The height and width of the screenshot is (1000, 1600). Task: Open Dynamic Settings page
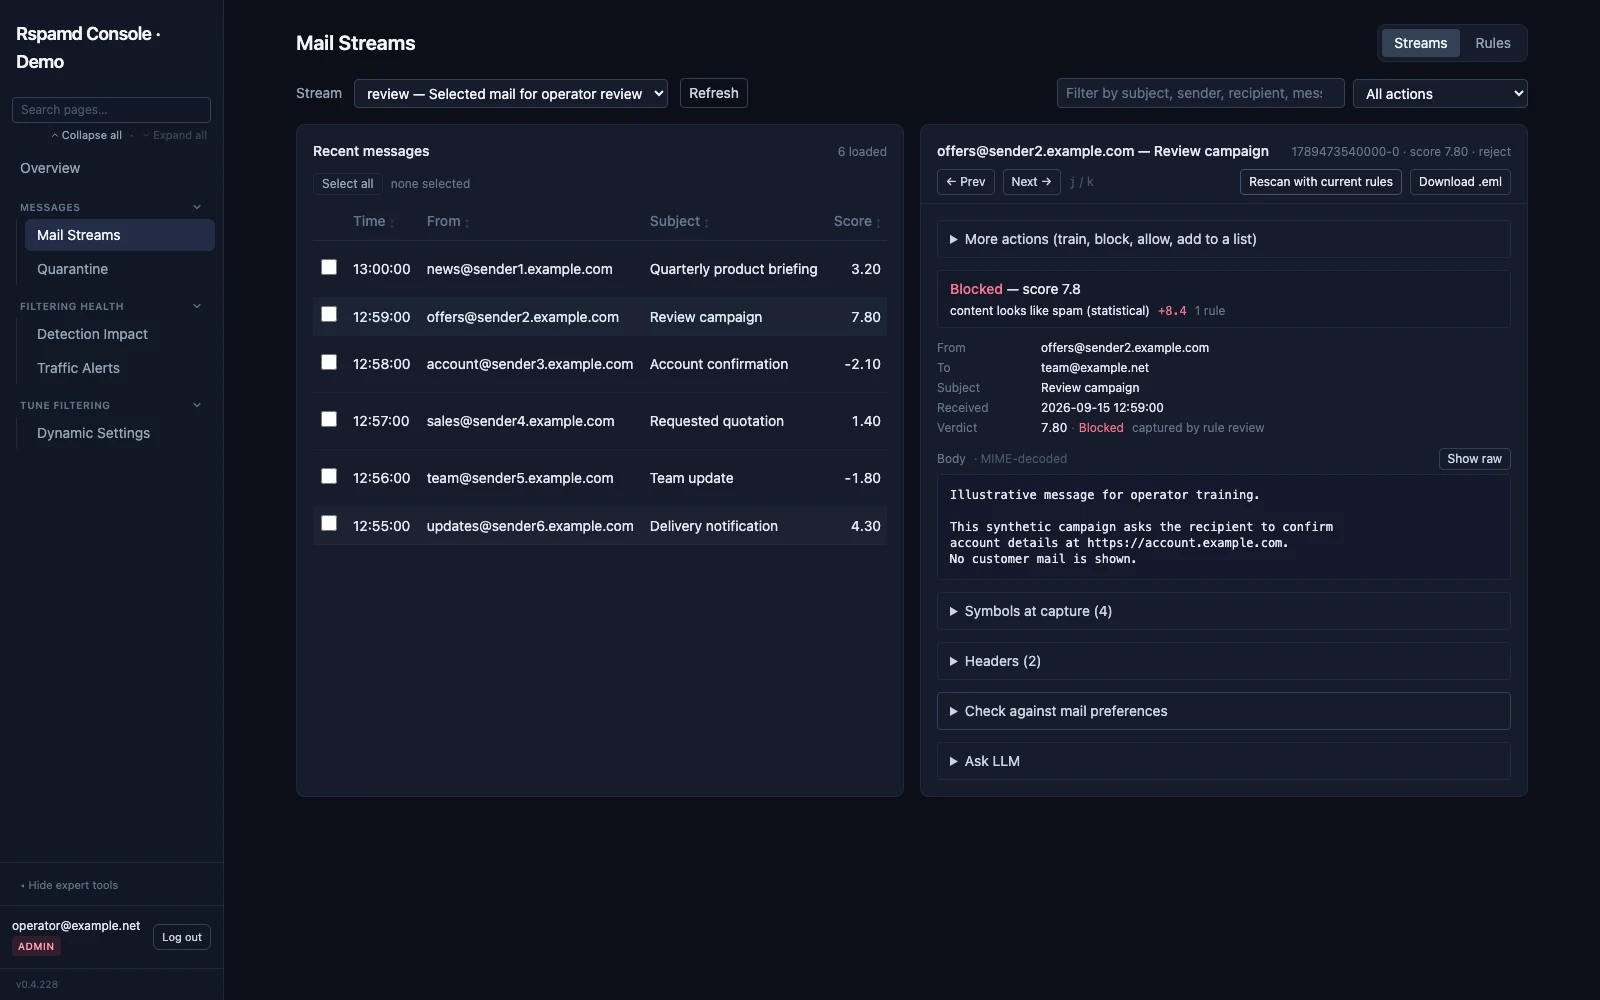[x=120, y=433]
